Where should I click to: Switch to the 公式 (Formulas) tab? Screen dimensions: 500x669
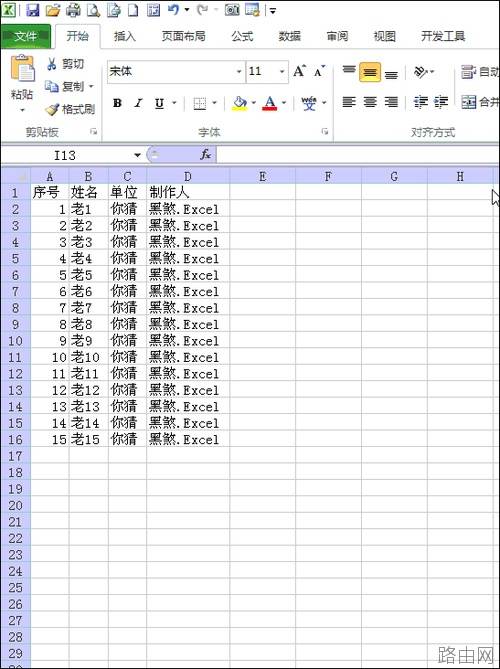point(242,36)
